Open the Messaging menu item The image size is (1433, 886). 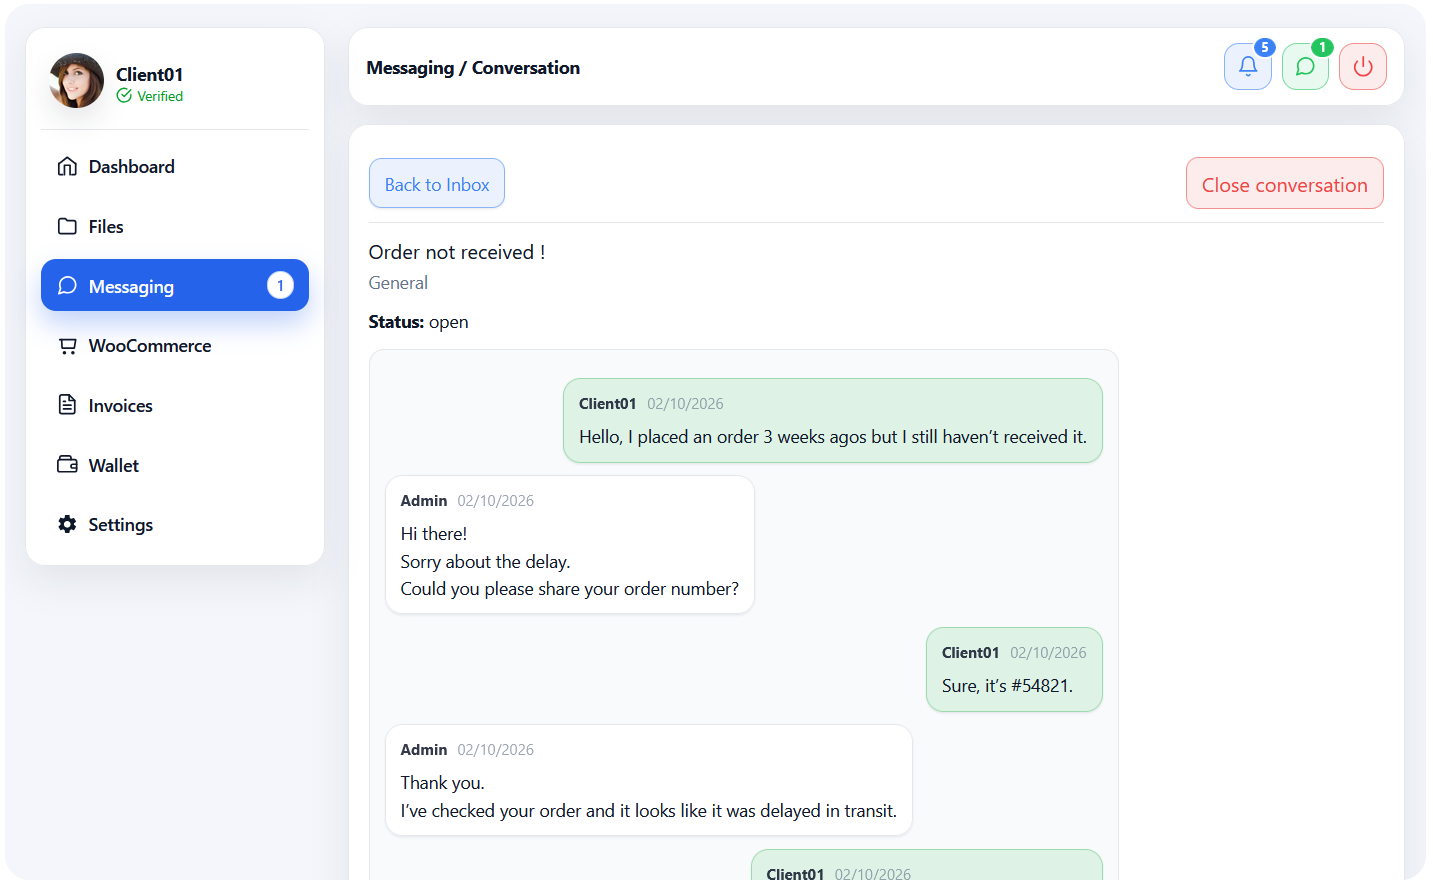tap(131, 287)
